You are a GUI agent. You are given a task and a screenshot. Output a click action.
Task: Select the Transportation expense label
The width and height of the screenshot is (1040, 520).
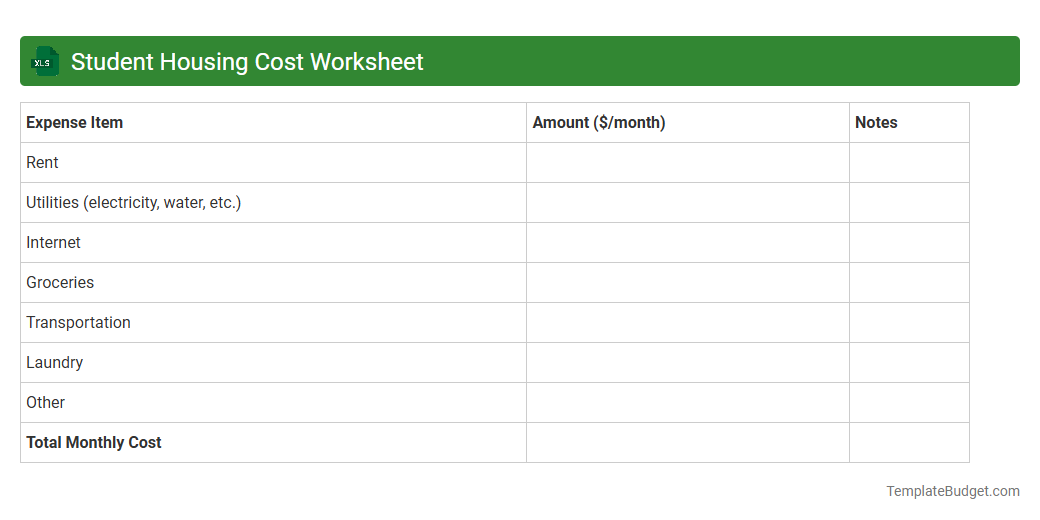[x=78, y=322]
